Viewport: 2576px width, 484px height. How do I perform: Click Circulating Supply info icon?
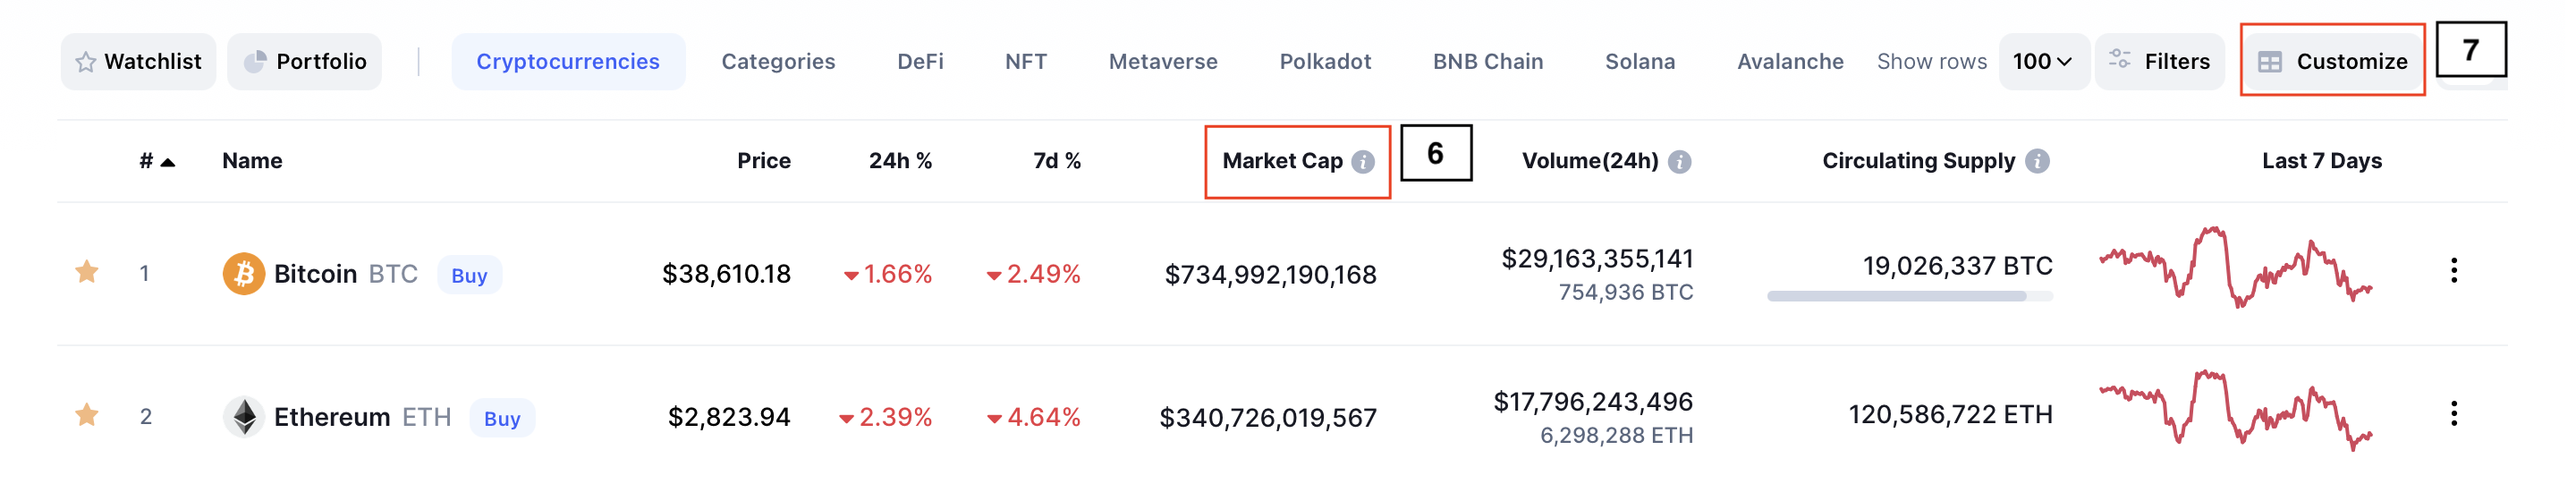click(2037, 161)
